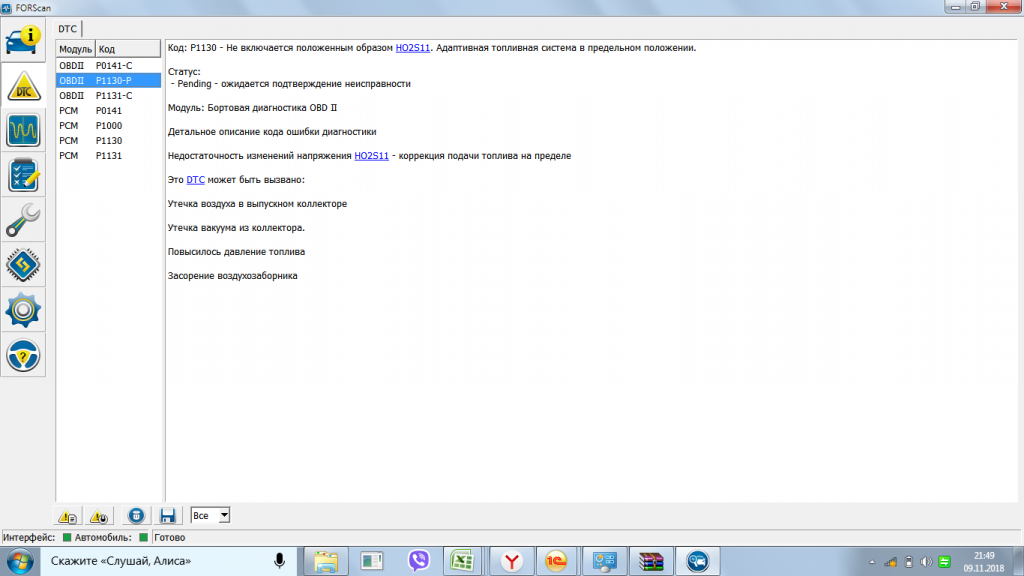Open the steering wheel help section

click(24, 355)
